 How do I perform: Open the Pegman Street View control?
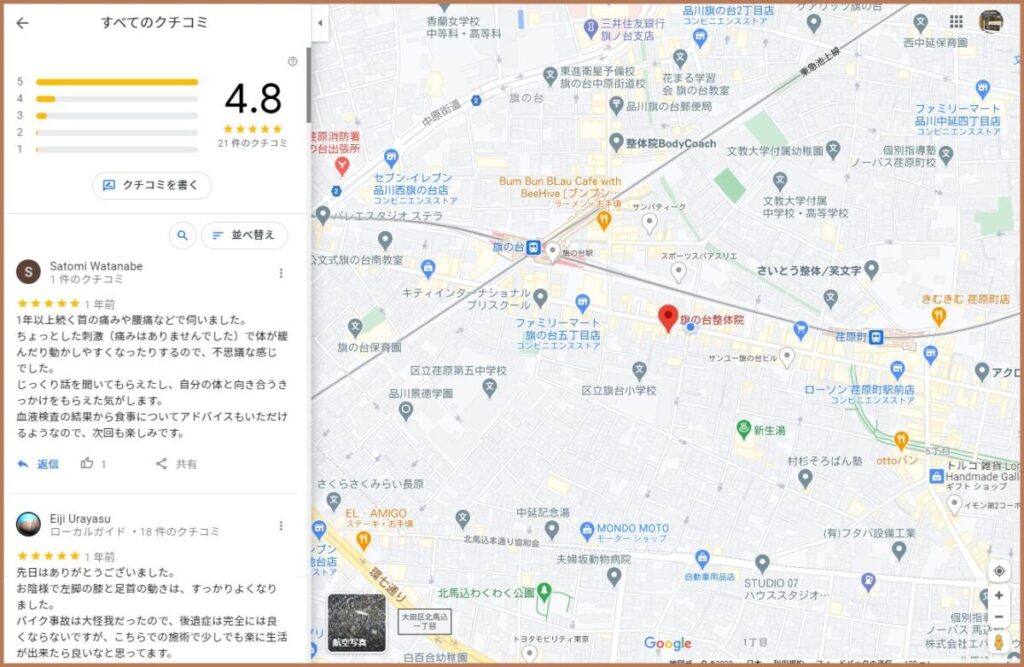click(x=998, y=641)
